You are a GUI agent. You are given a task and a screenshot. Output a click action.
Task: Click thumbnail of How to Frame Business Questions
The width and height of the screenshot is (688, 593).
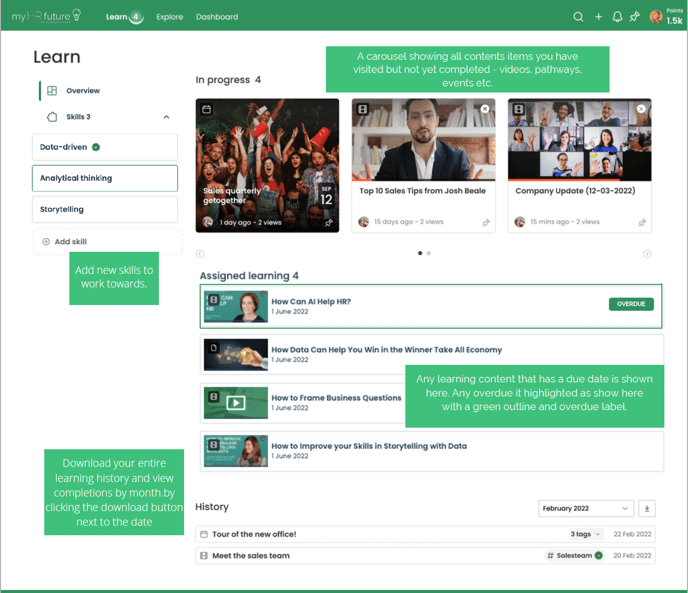click(236, 403)
